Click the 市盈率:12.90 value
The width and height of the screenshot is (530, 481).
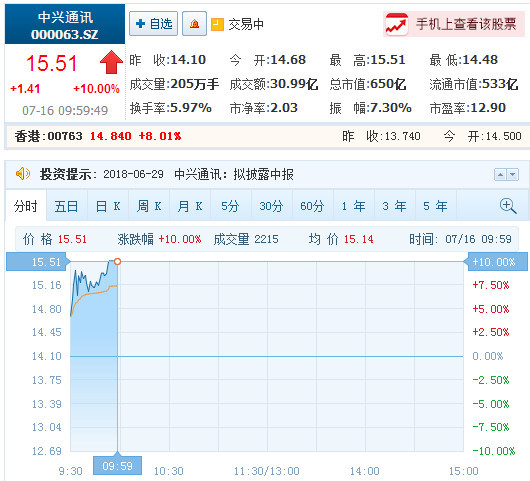[x=468, y=108]
